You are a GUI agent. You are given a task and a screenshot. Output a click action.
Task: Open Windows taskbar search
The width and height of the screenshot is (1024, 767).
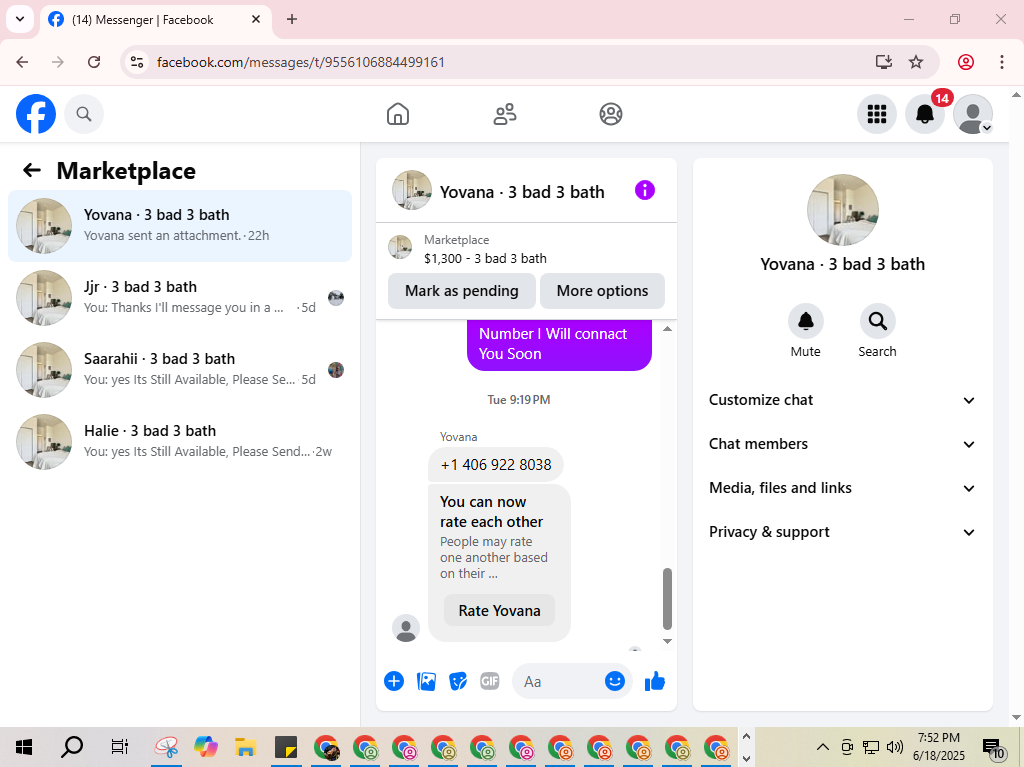[72, 747]
